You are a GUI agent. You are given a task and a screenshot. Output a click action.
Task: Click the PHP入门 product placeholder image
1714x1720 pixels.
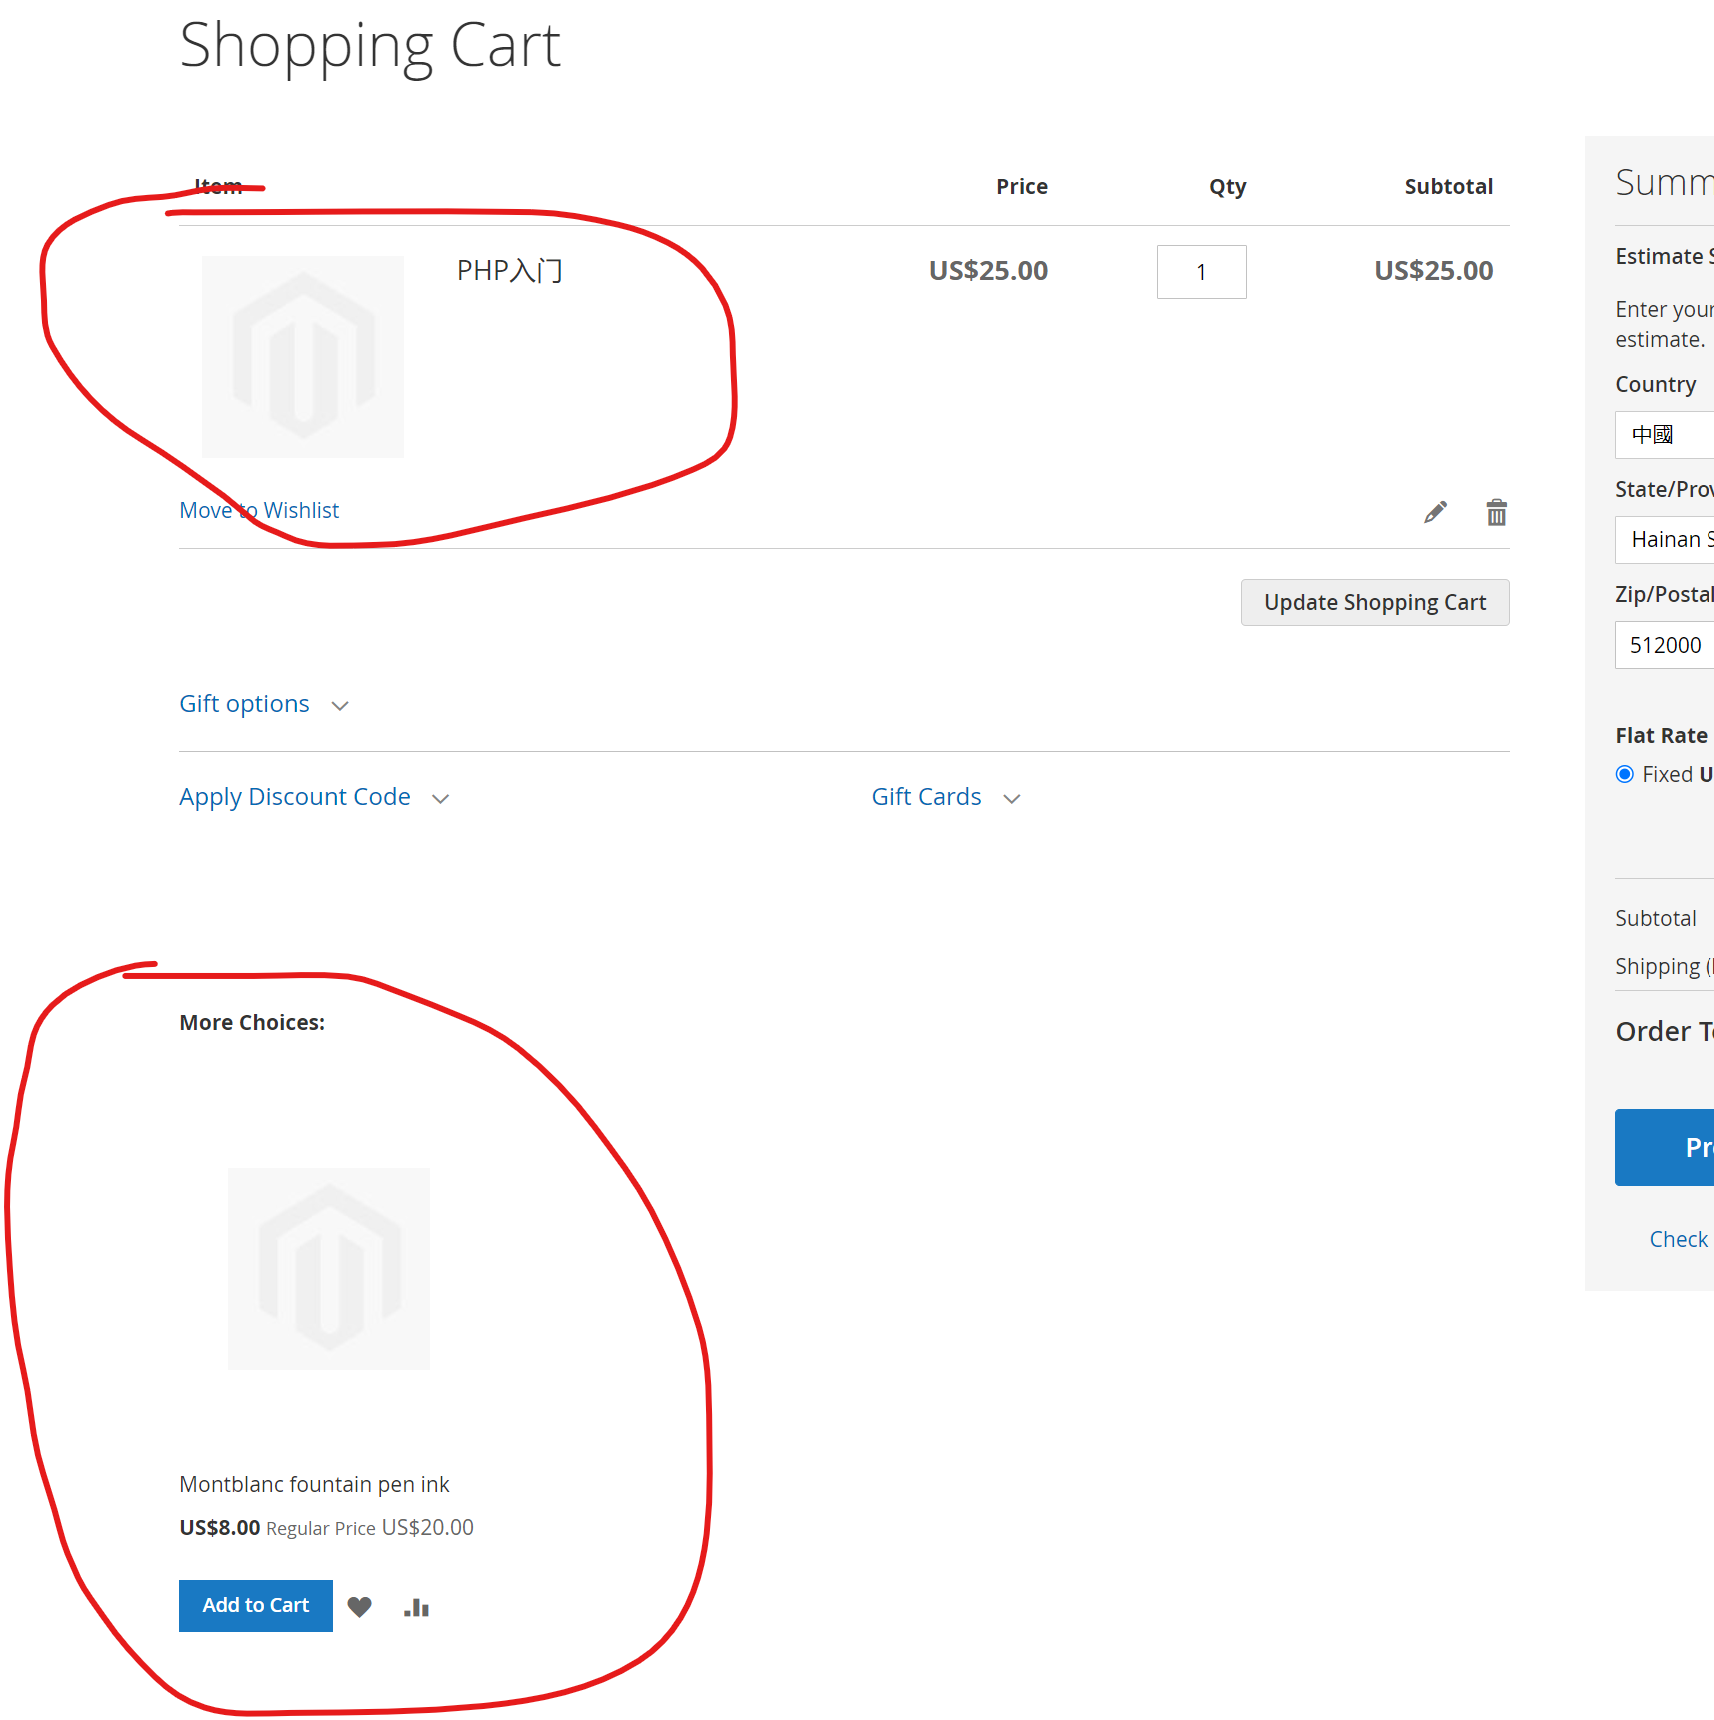[x=303, y=357]
